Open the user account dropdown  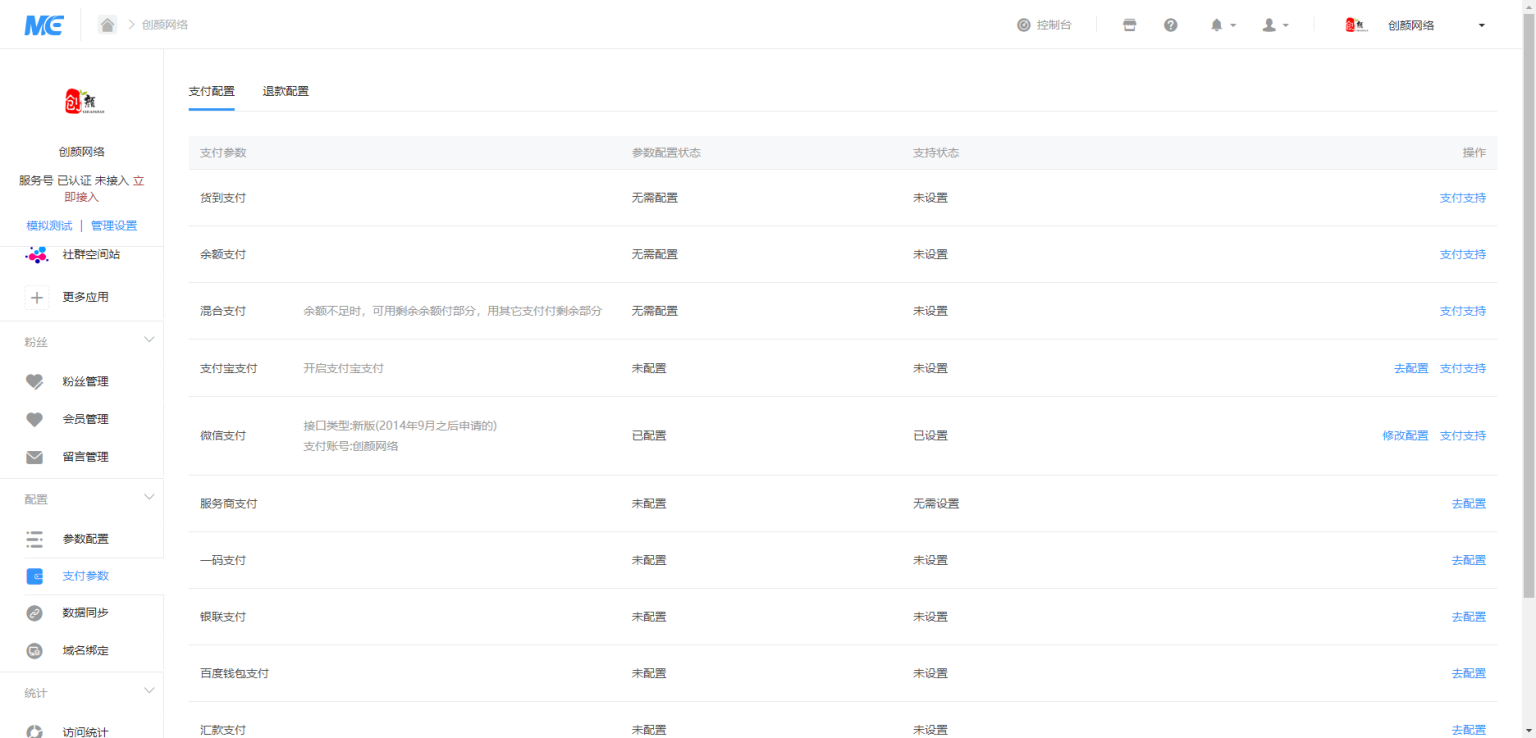pyautogui.click(x=1275, y=25)
